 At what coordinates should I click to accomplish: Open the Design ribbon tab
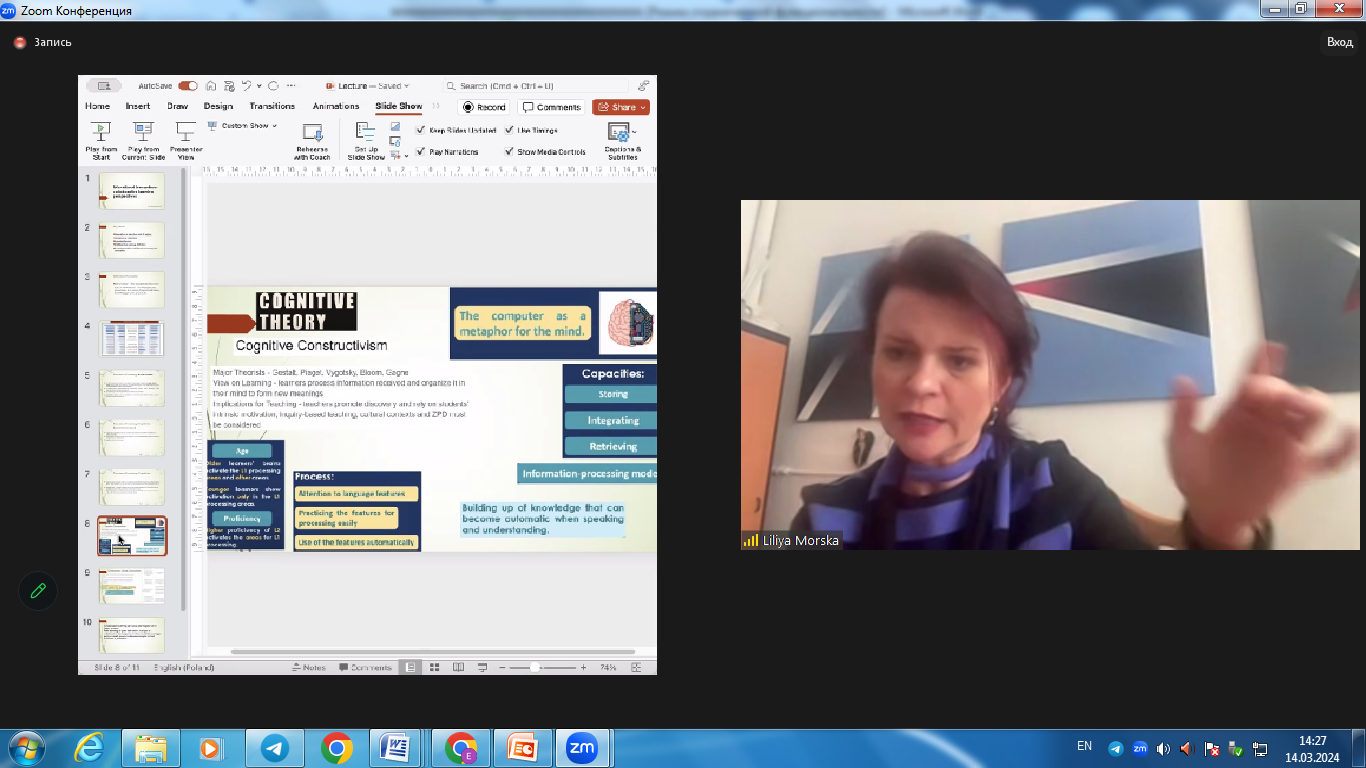tap(218, 106)
